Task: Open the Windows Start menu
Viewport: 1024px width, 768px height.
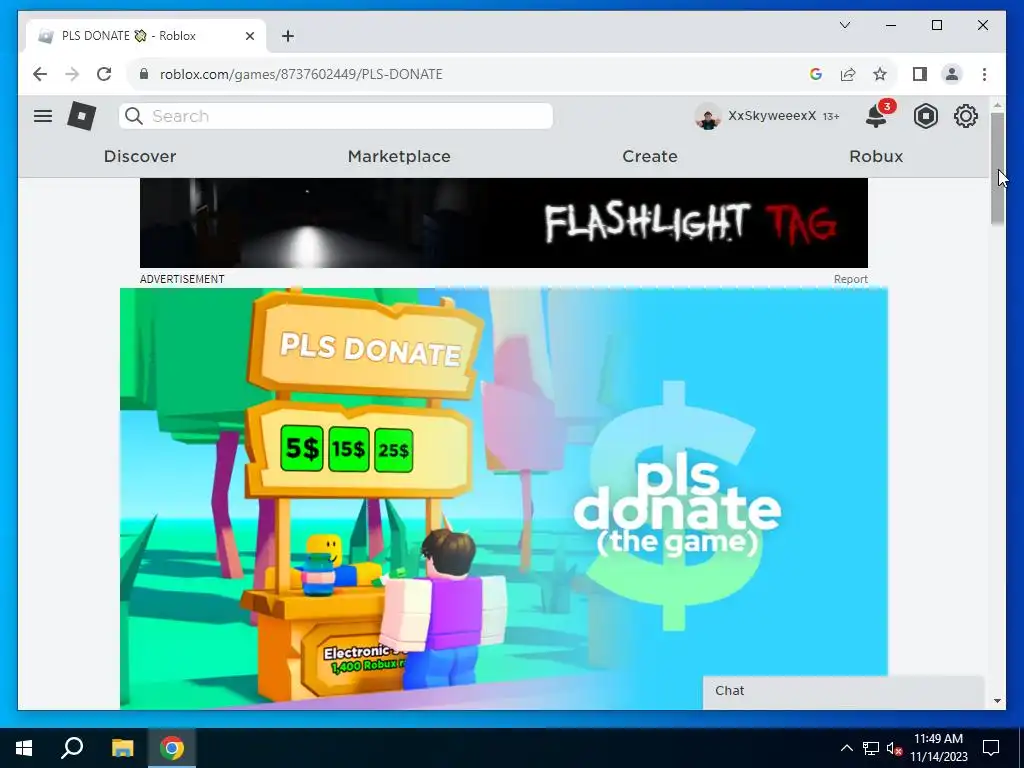Action: coord(24,748)
